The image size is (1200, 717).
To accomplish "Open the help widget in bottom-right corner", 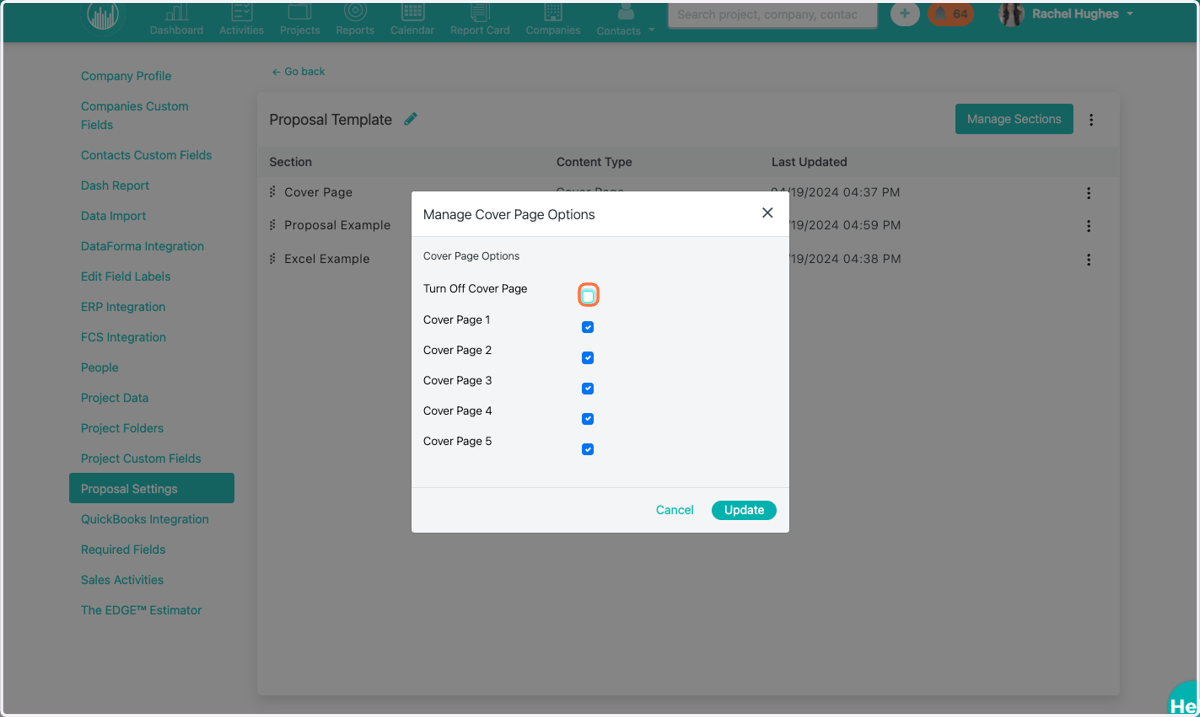I will click(x=1184, y=700).
